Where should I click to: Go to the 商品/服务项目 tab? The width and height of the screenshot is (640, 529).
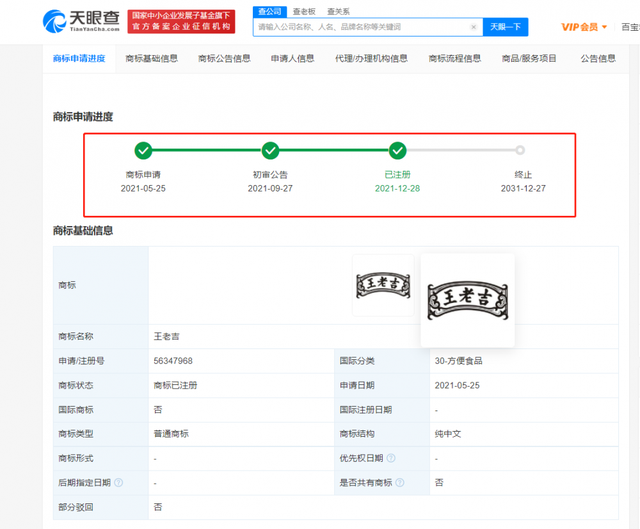tap(529, 58)
